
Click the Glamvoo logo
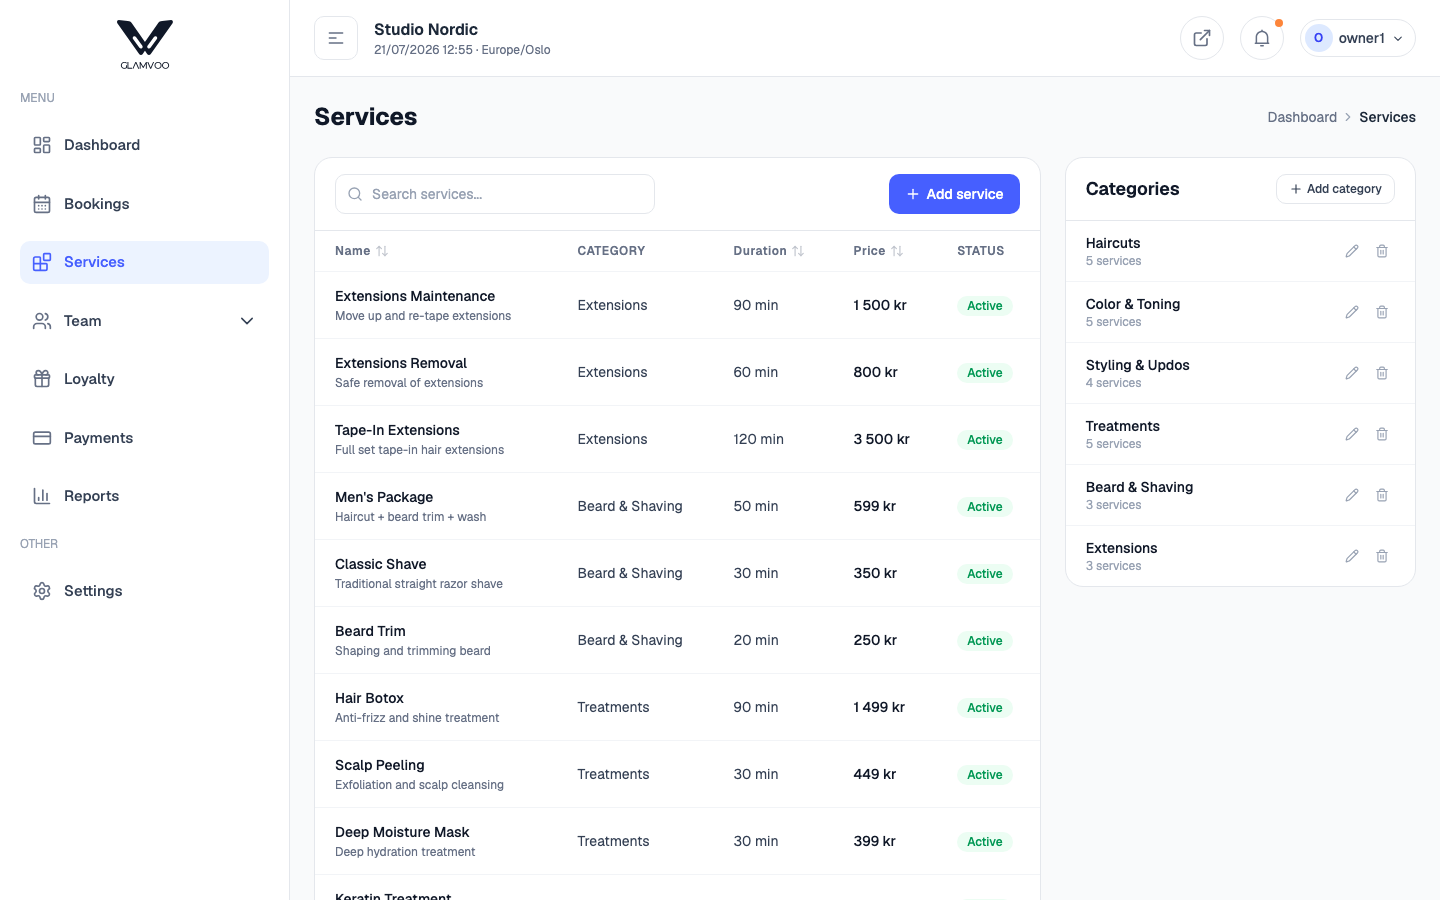(145, 45)
